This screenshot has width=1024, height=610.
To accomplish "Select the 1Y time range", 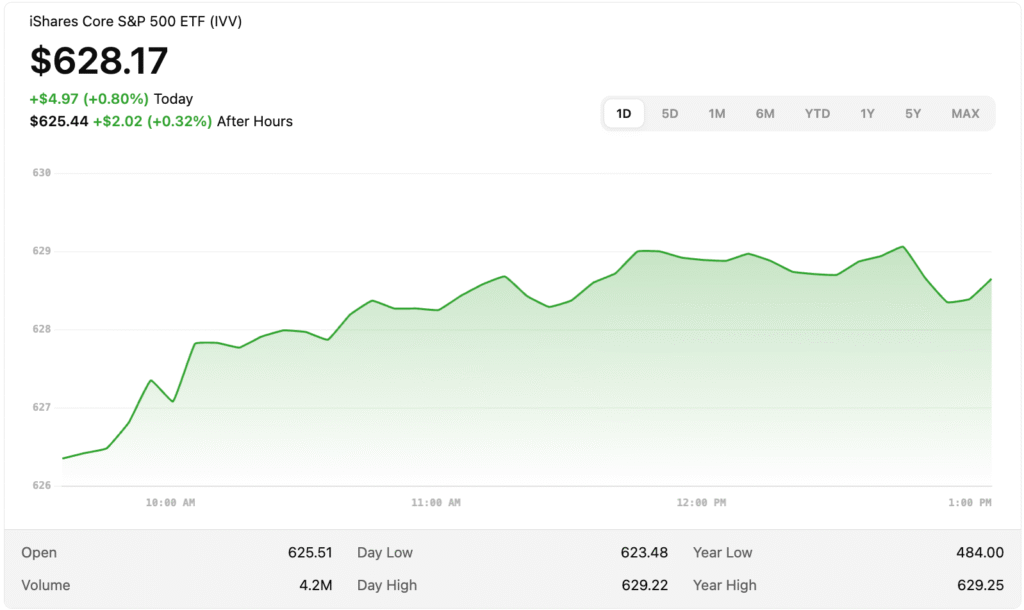I will click(867, 114).
